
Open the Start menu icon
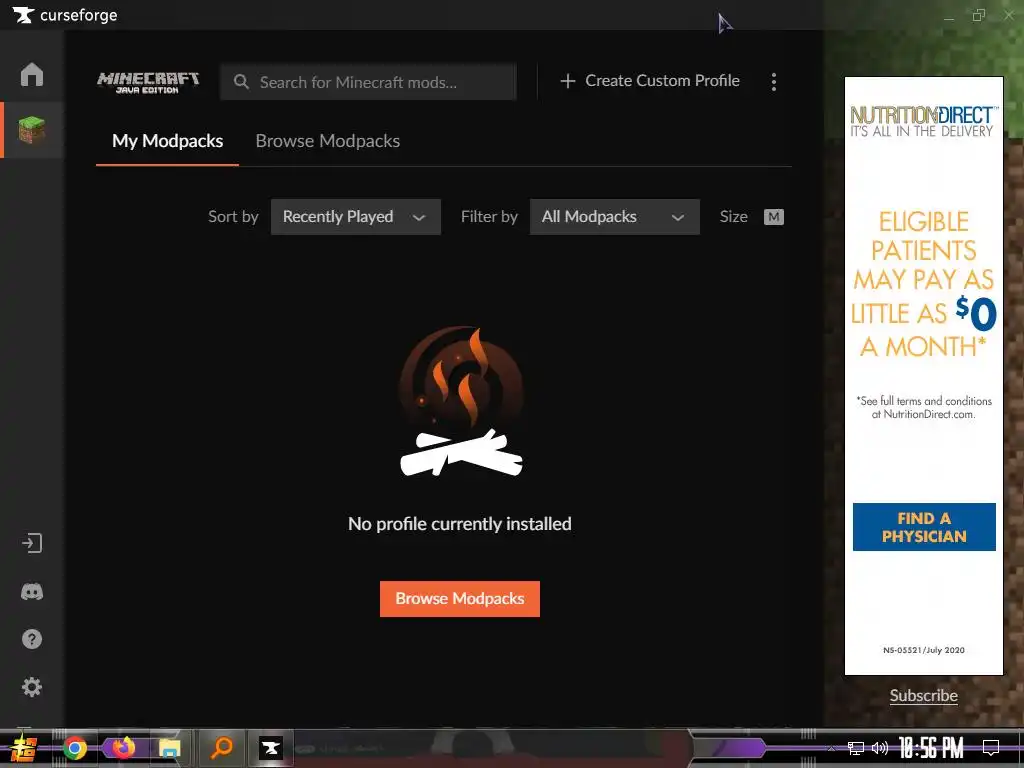click(x=24, y=748)
